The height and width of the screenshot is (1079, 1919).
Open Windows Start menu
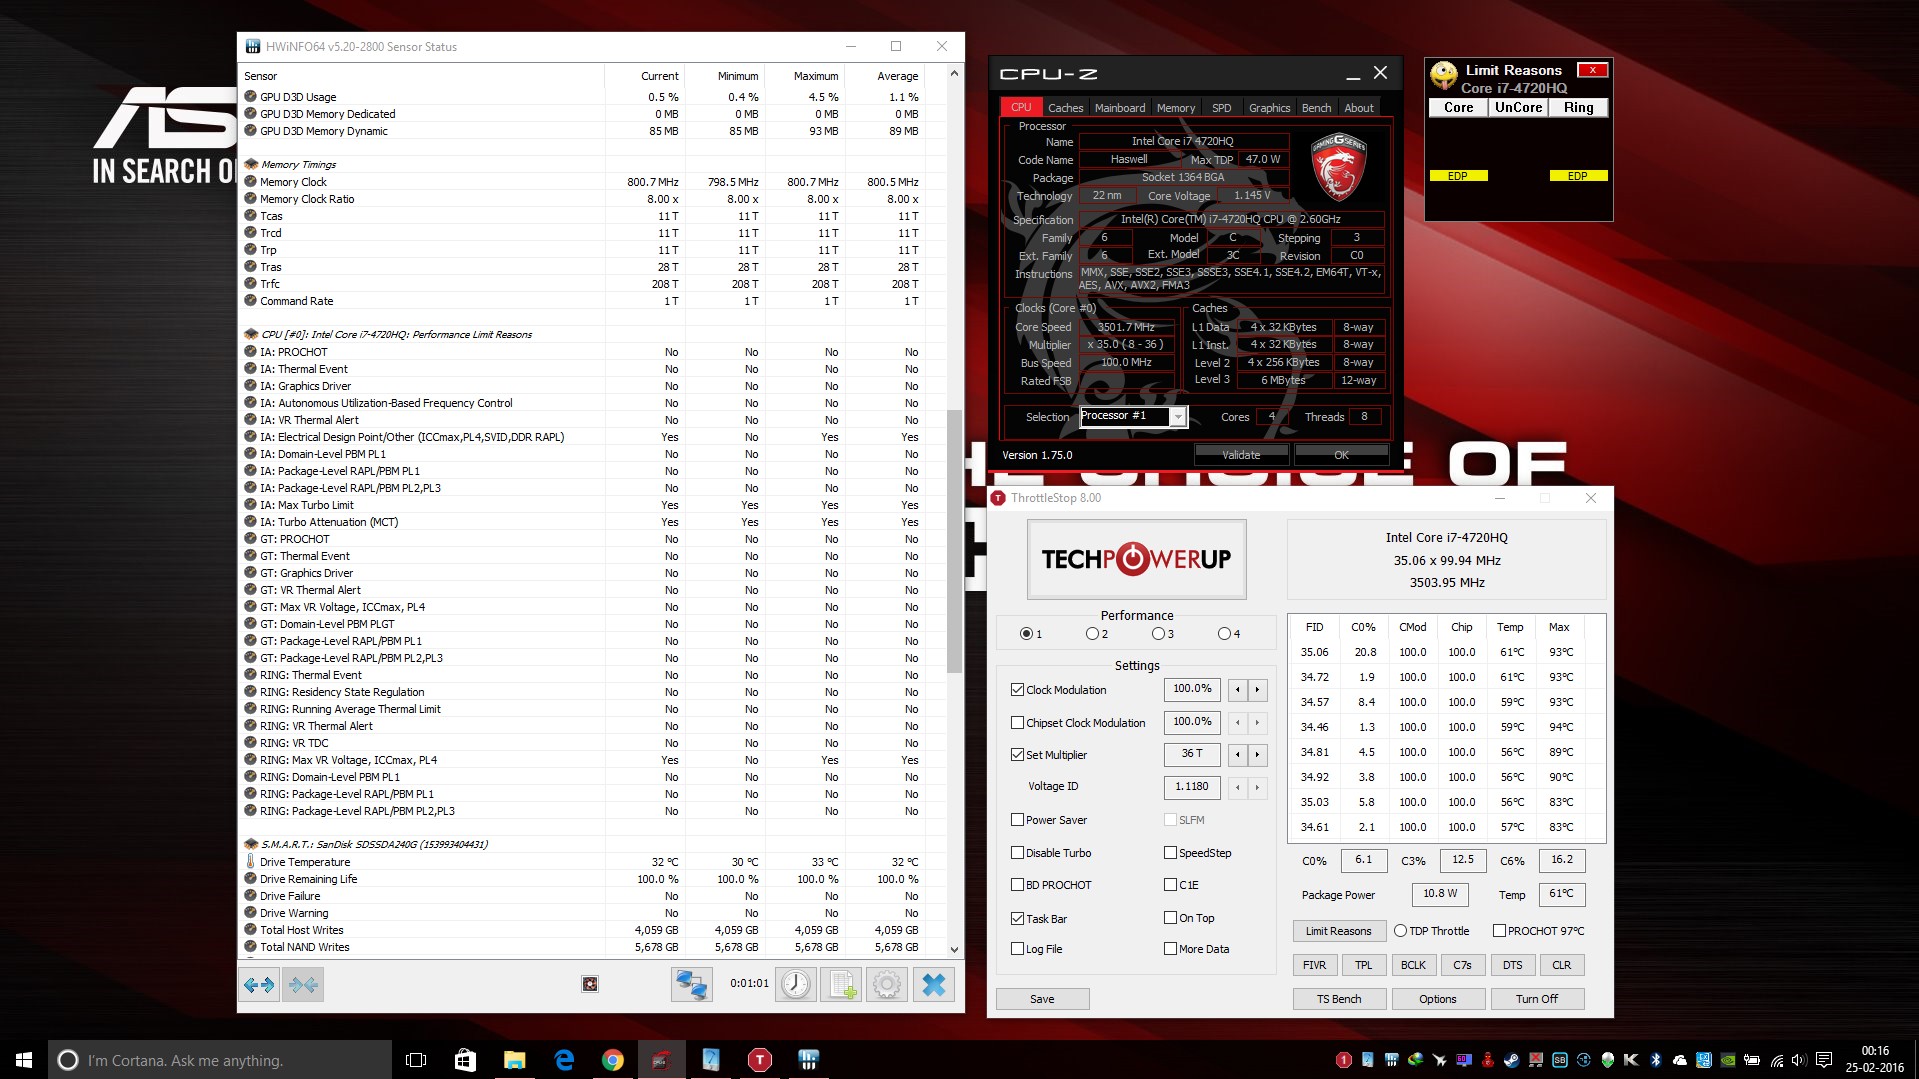point(24,1060)
